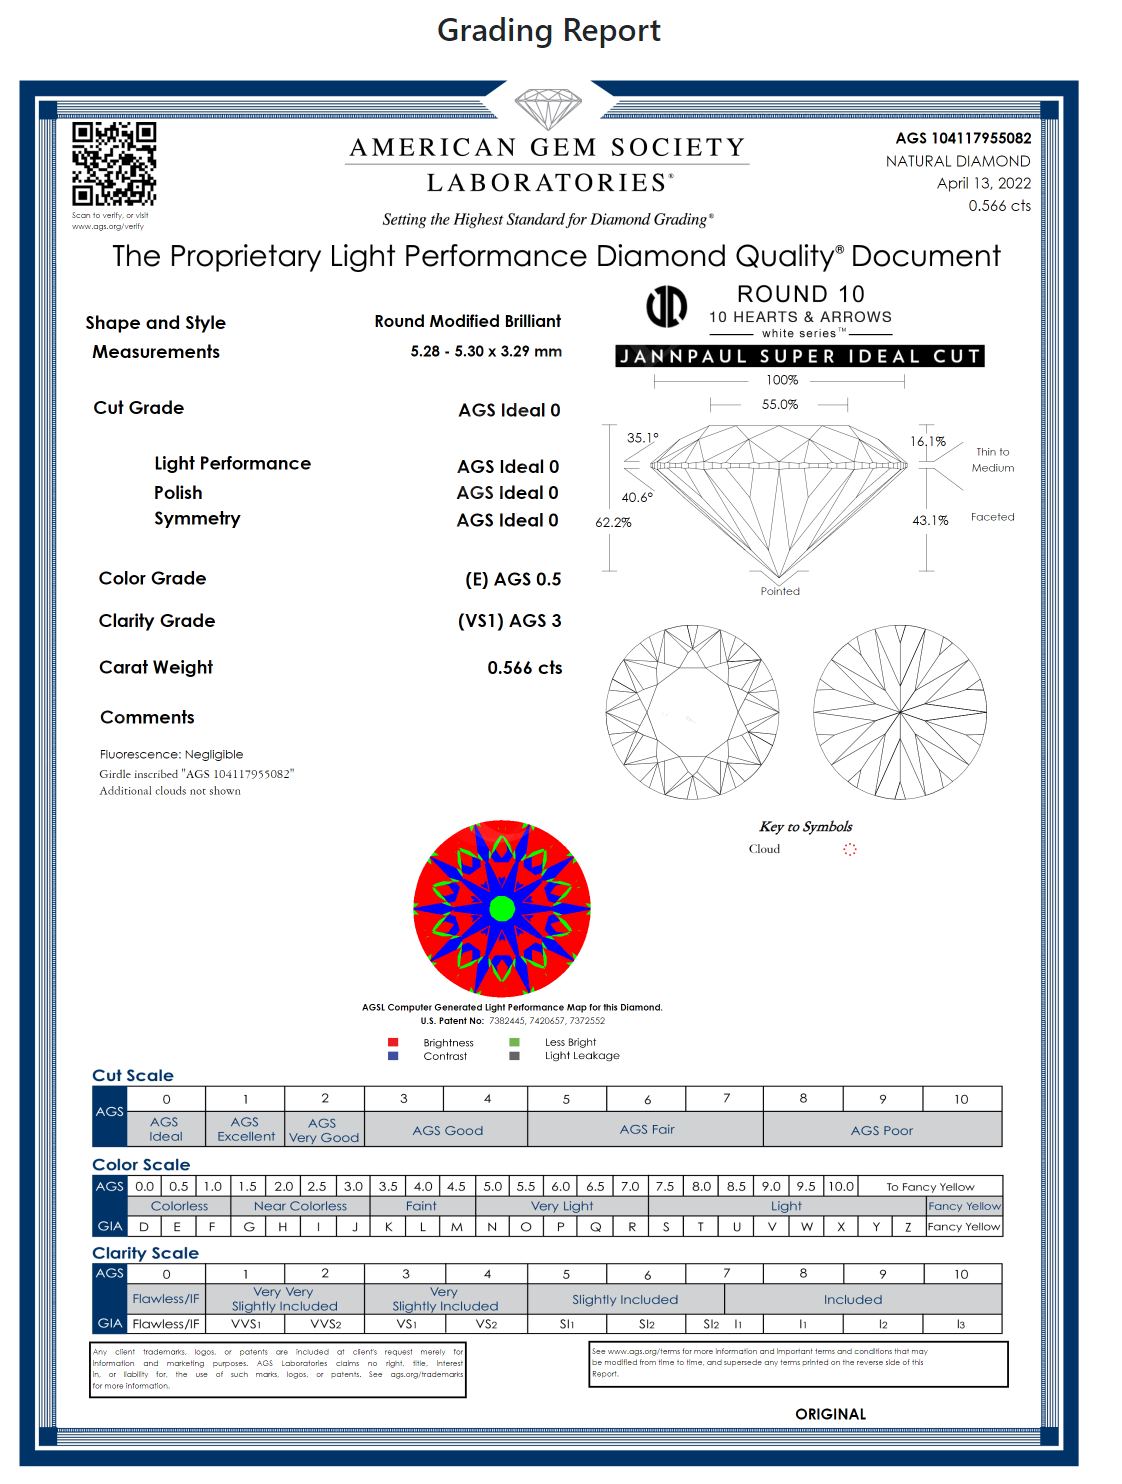
Task: Click the Faceted girdle label
Action: pyautogui.click(x=992, y=517)
